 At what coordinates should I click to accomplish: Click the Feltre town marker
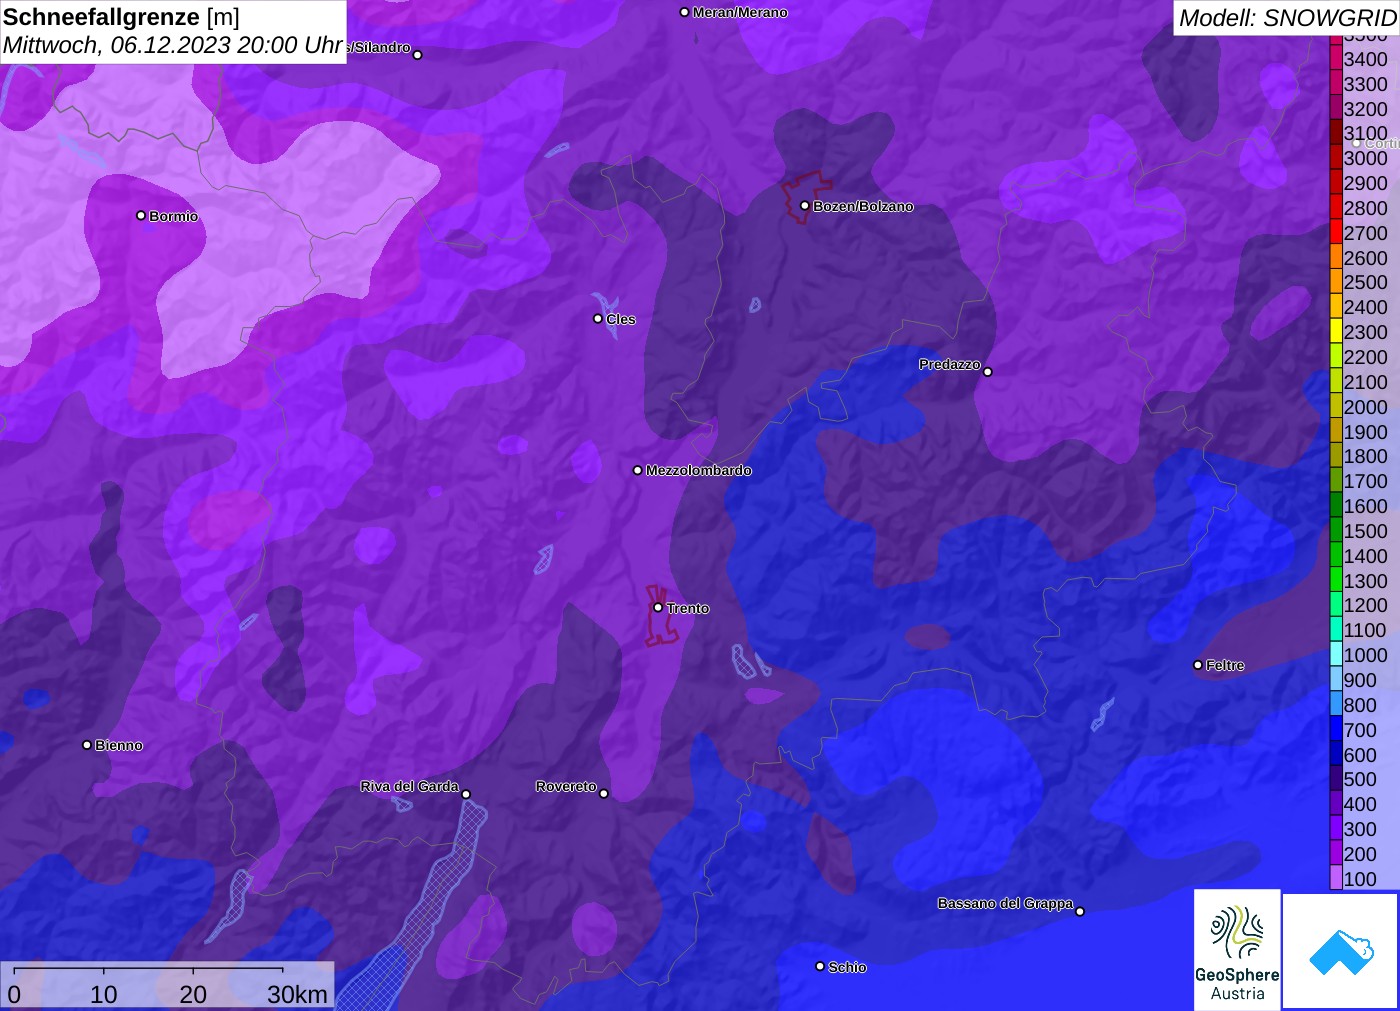(x=1198, y=665)
